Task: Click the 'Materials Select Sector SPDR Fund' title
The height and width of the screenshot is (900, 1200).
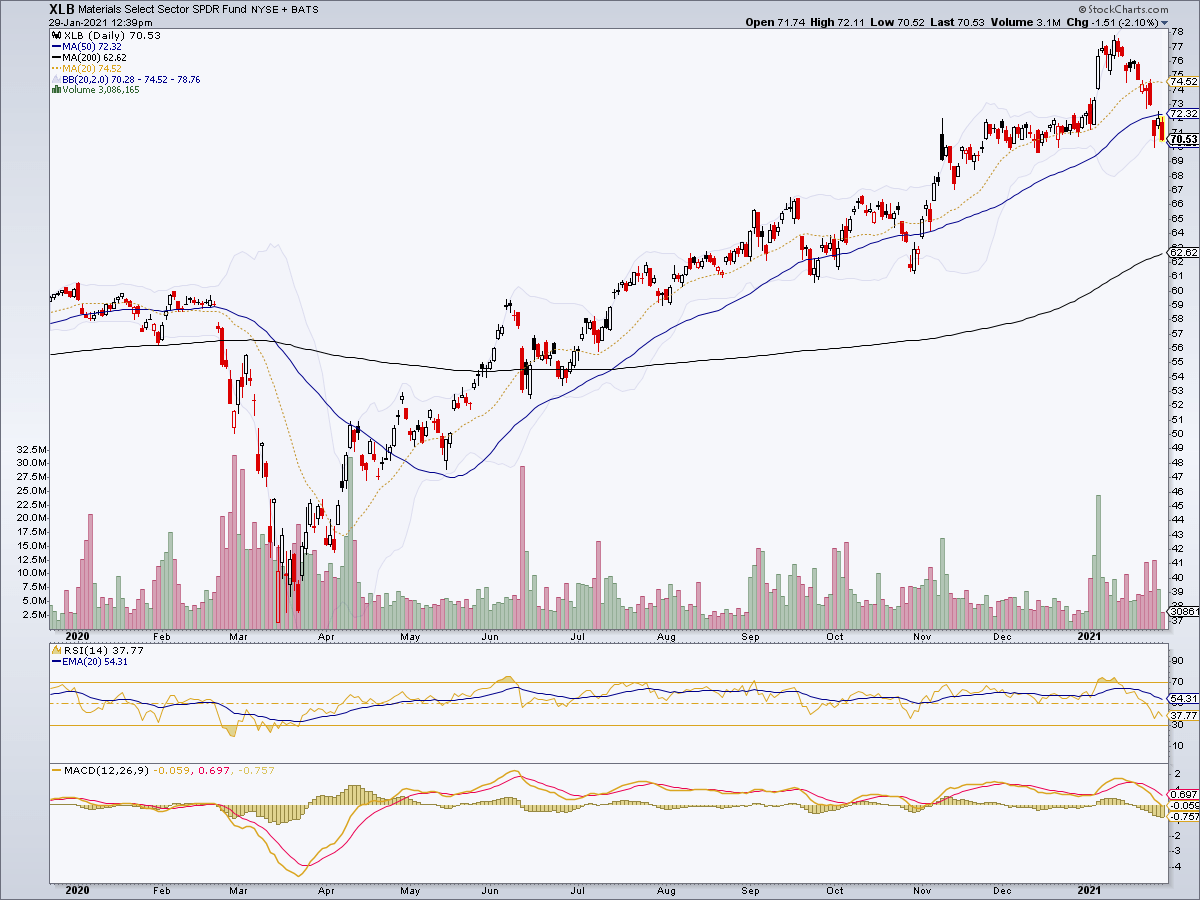Action: [x=163, y=8]
